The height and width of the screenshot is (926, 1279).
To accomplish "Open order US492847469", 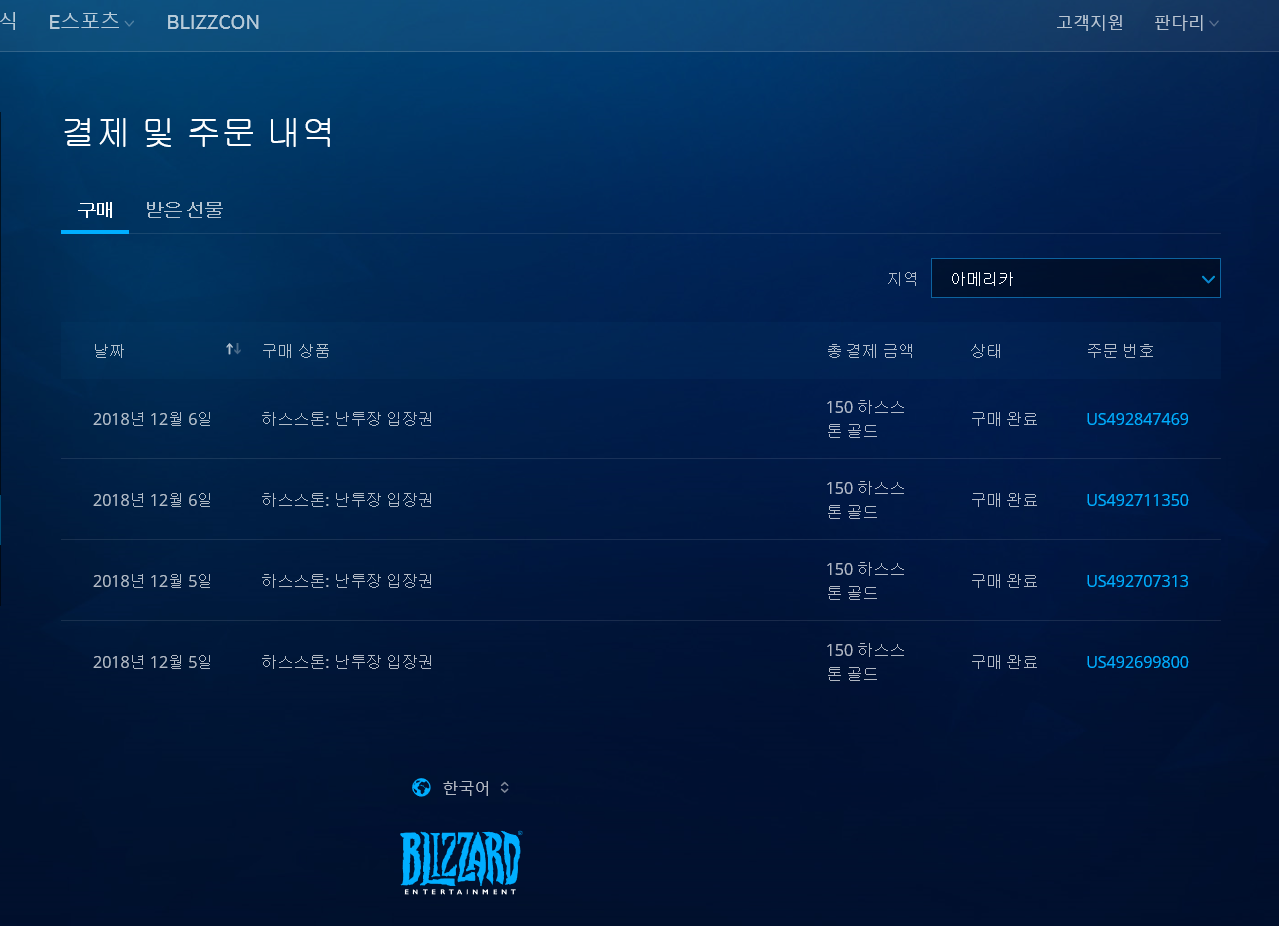I will tap(1137, 419).
